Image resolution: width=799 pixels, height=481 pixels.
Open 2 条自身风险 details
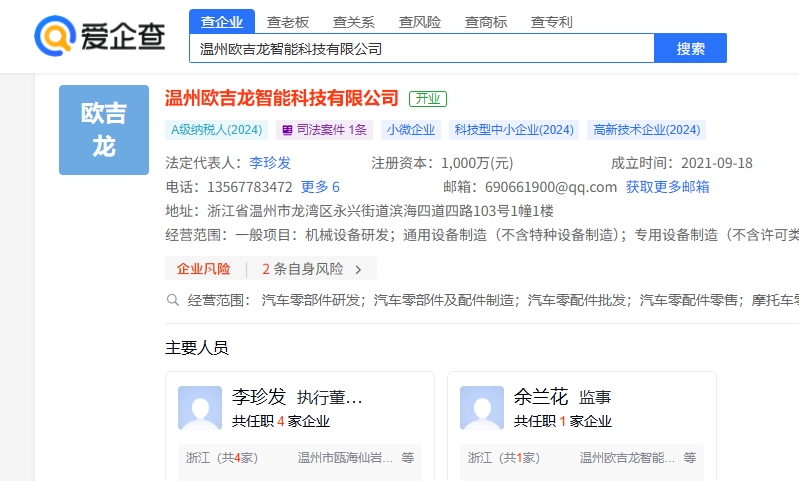[x=303, y=269]
